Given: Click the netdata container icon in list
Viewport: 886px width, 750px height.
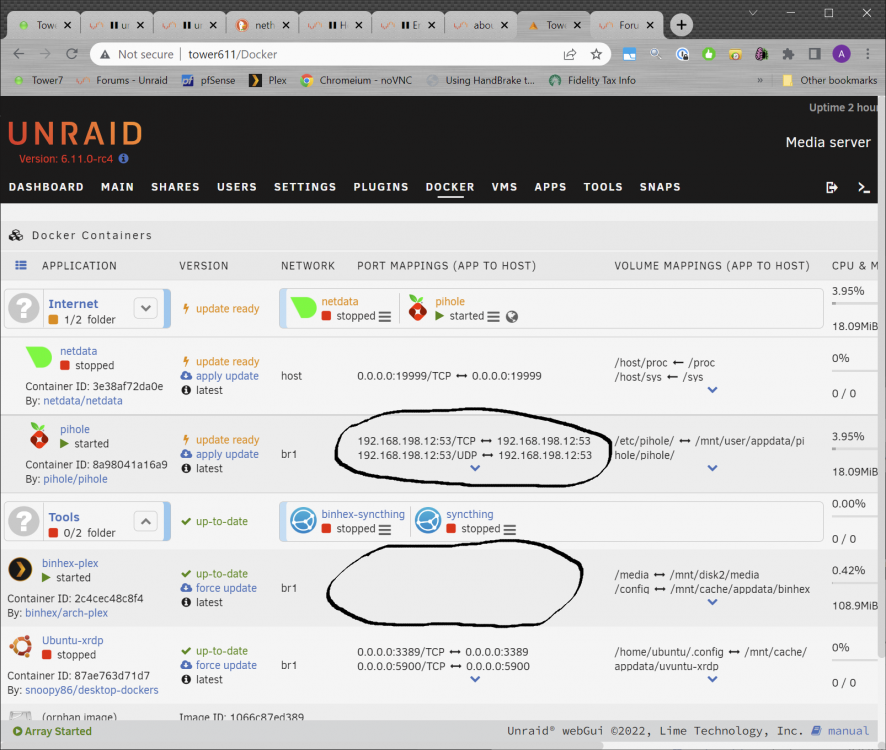Looking at the screenshot, I should (x=39, y=357).
